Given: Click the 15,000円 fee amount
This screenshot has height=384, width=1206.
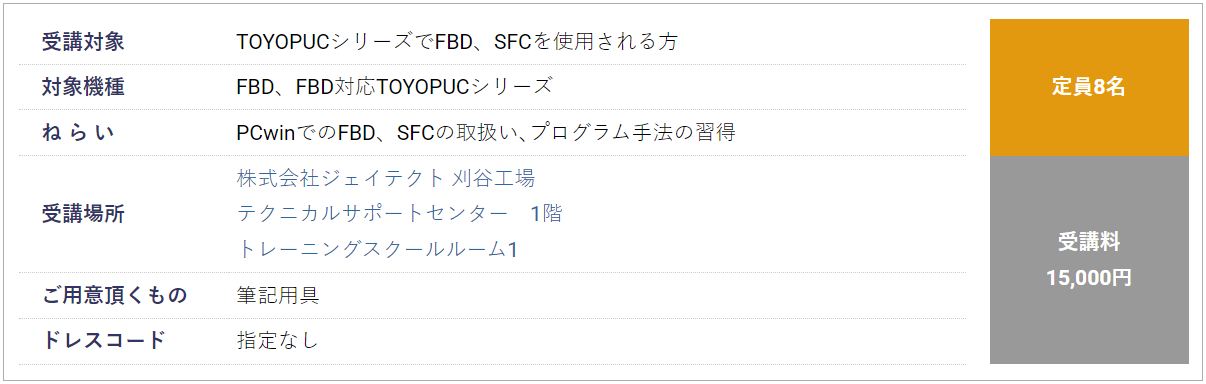Looking at the screenshot, I should (x=1089, y=278).
